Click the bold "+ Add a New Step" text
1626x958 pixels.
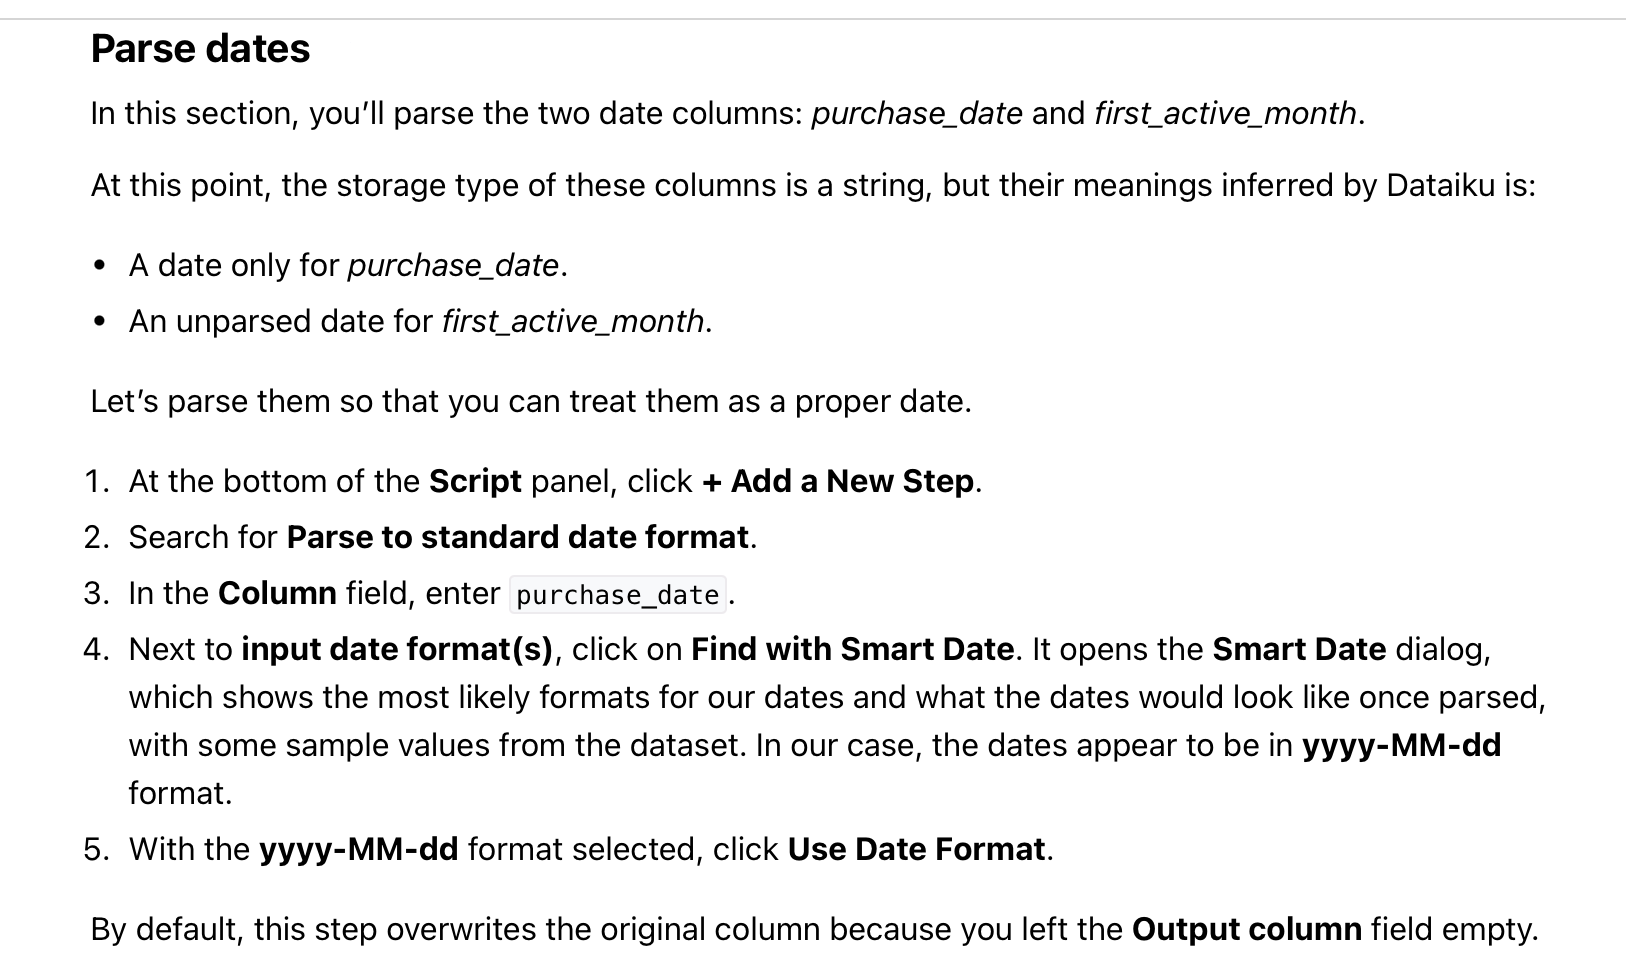[x=838, y=481]
